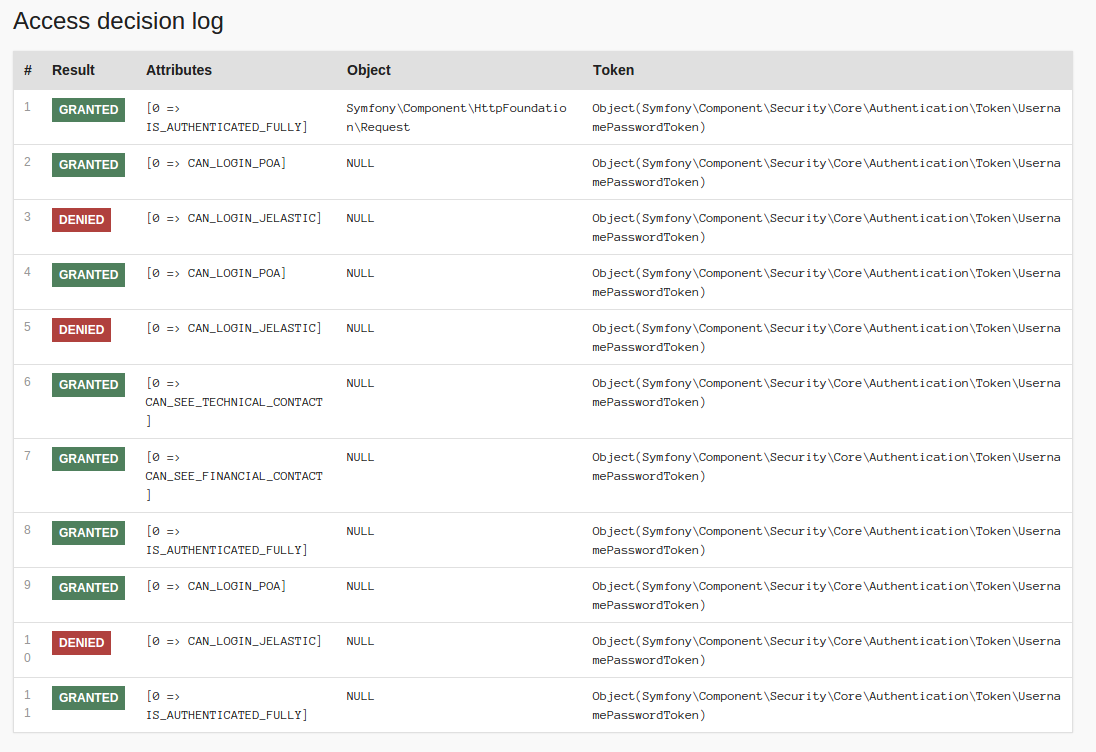Select the UsernamePasswordToken text in row 7
The image size is (1096, 752).
[x=826, y=467]
